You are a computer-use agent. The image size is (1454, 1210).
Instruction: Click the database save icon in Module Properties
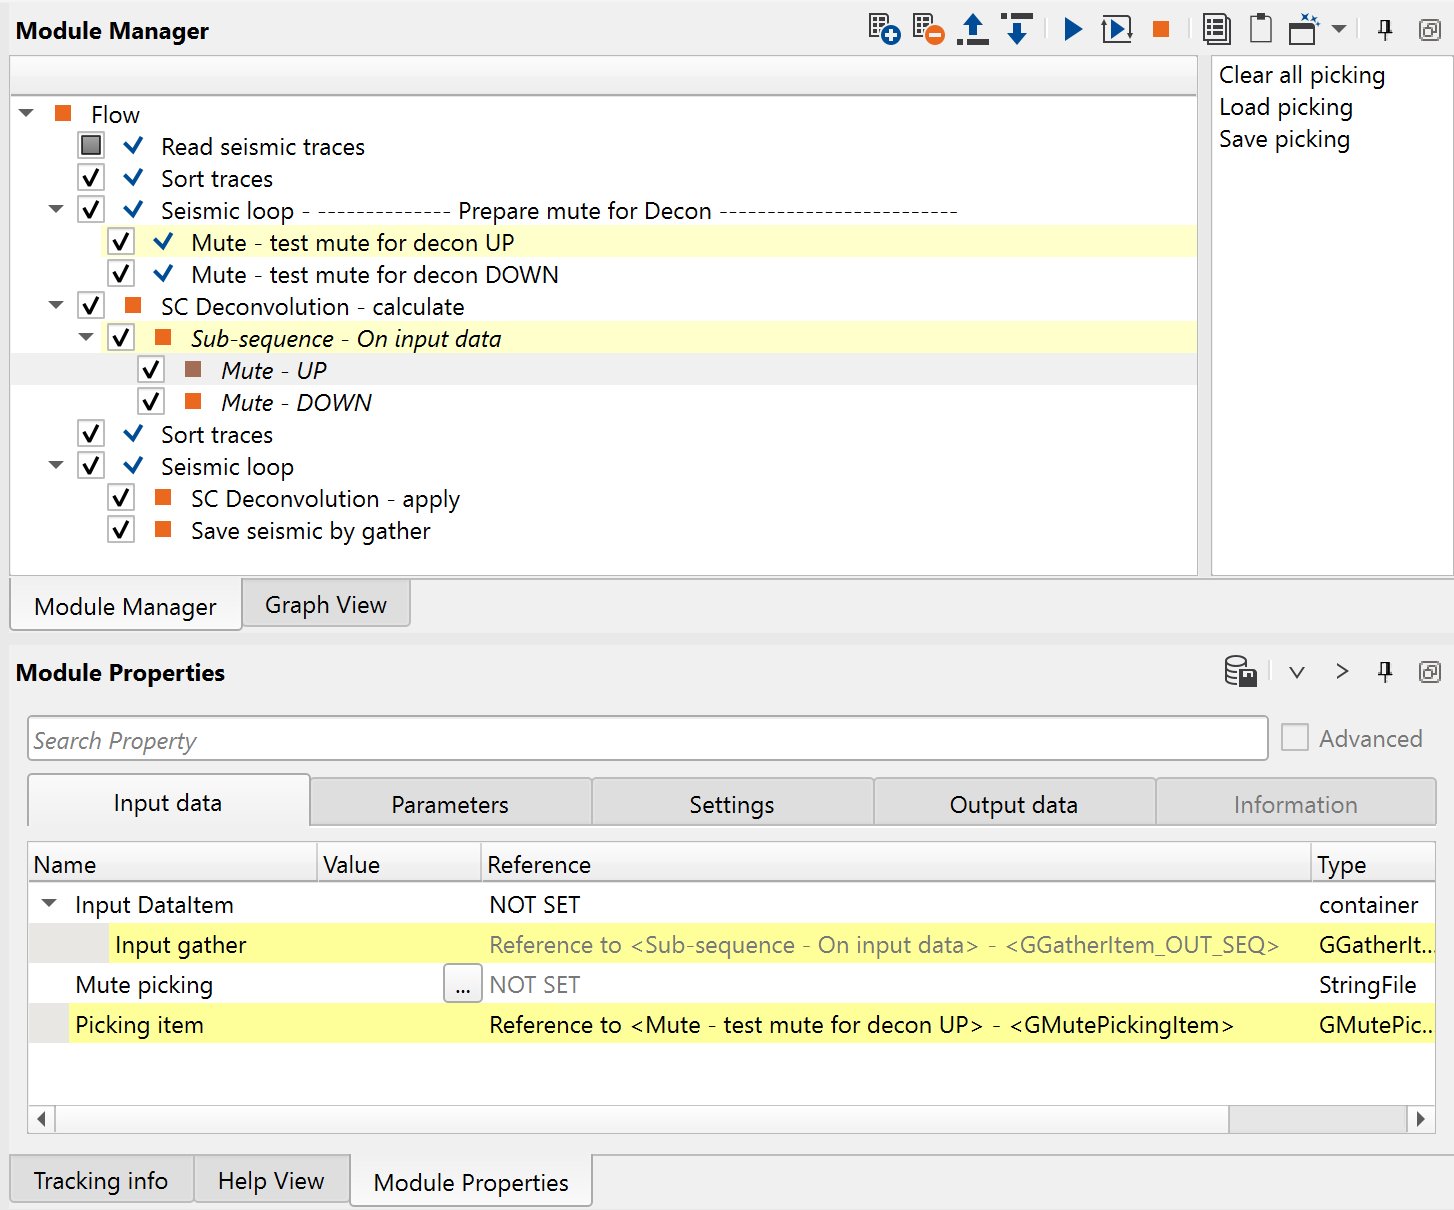1240,671
